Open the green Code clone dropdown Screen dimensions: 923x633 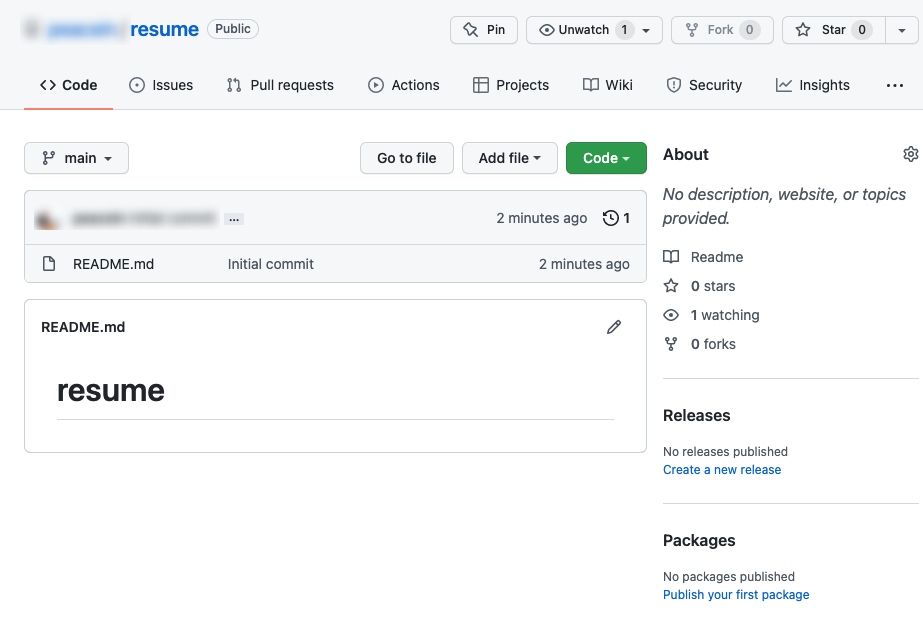point(606,158)
